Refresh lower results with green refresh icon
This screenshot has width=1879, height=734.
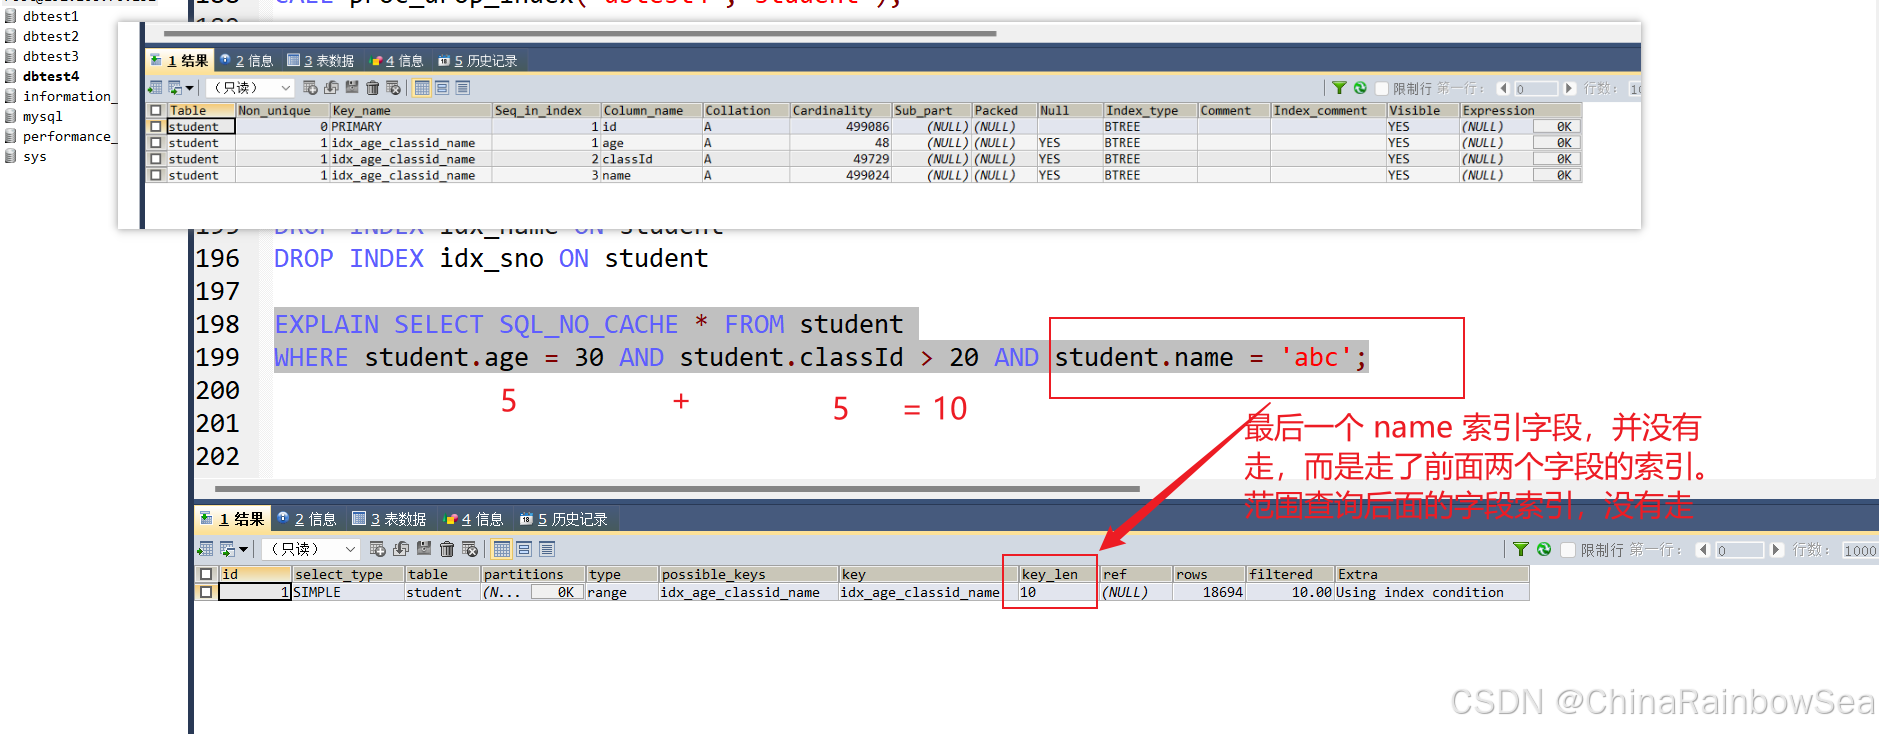pyautogui.click(x=1544, y=549)
